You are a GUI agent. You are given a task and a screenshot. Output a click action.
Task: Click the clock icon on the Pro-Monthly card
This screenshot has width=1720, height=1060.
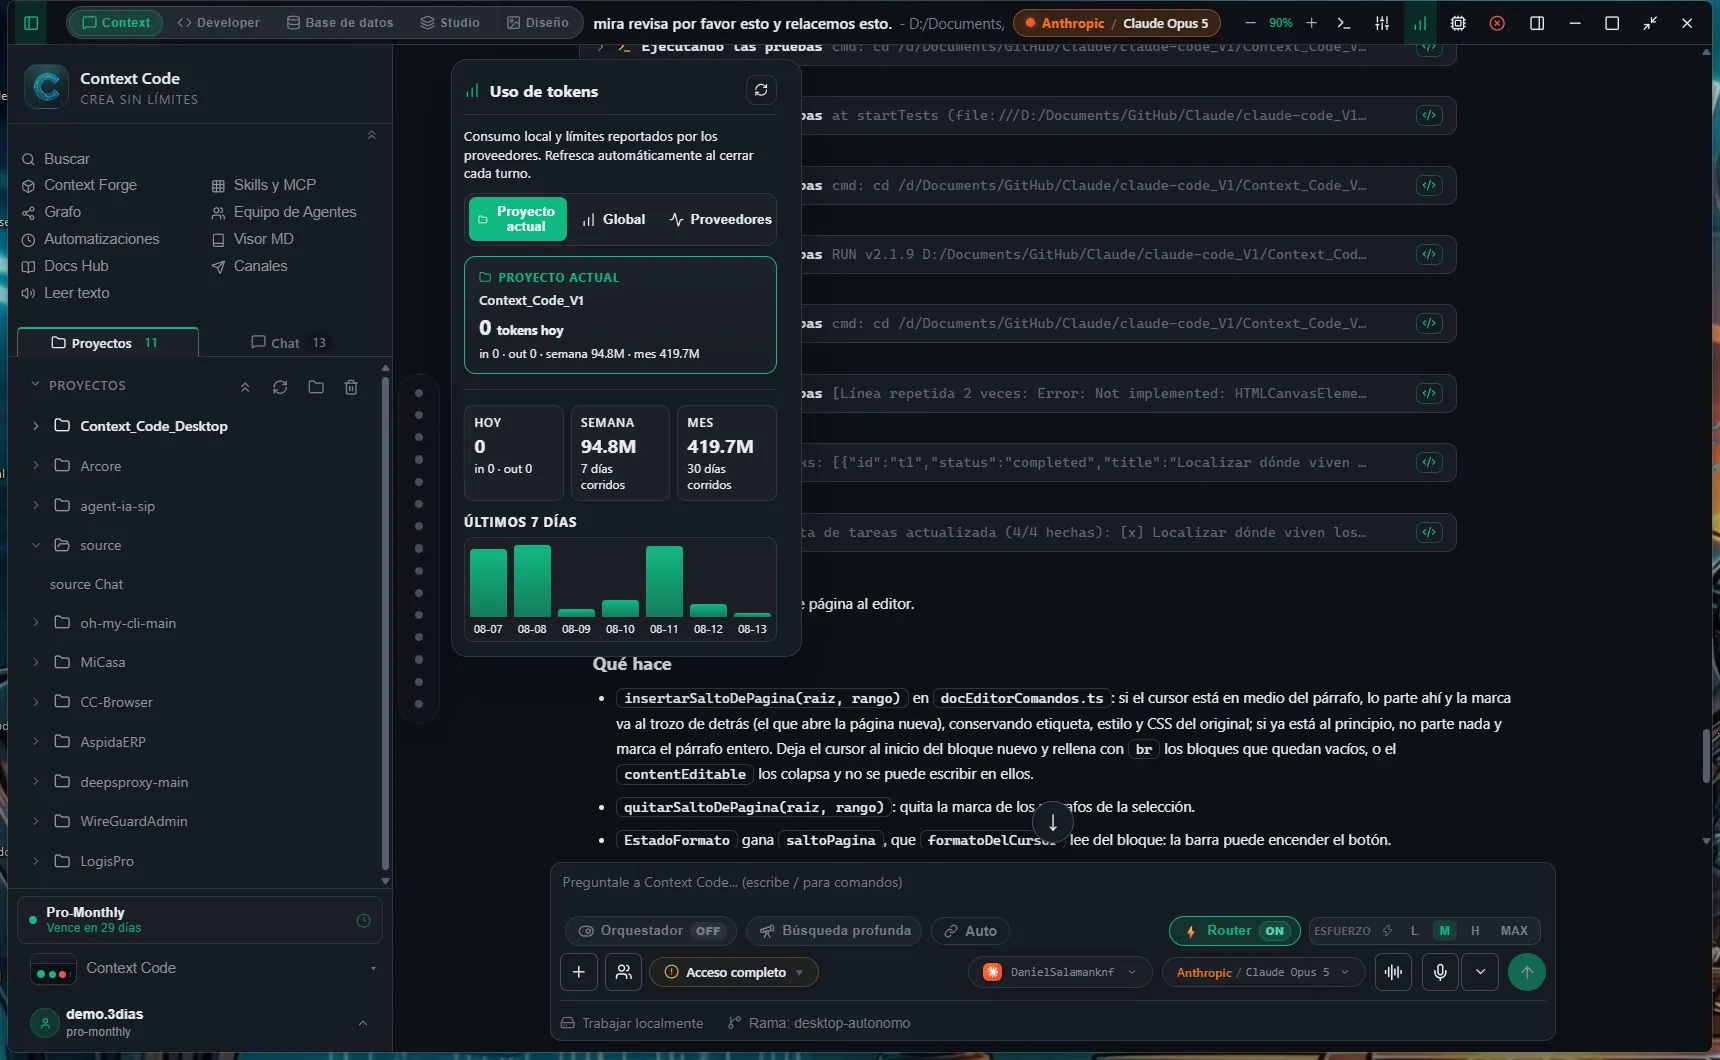tap(364, 921)
